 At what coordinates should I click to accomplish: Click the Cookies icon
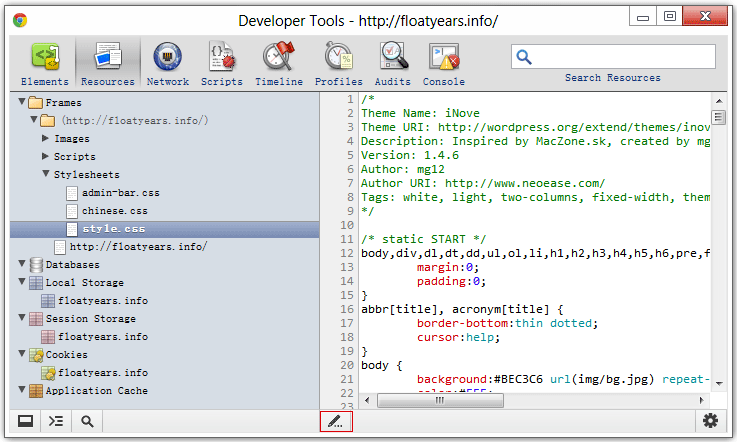[x=36, y=355]
